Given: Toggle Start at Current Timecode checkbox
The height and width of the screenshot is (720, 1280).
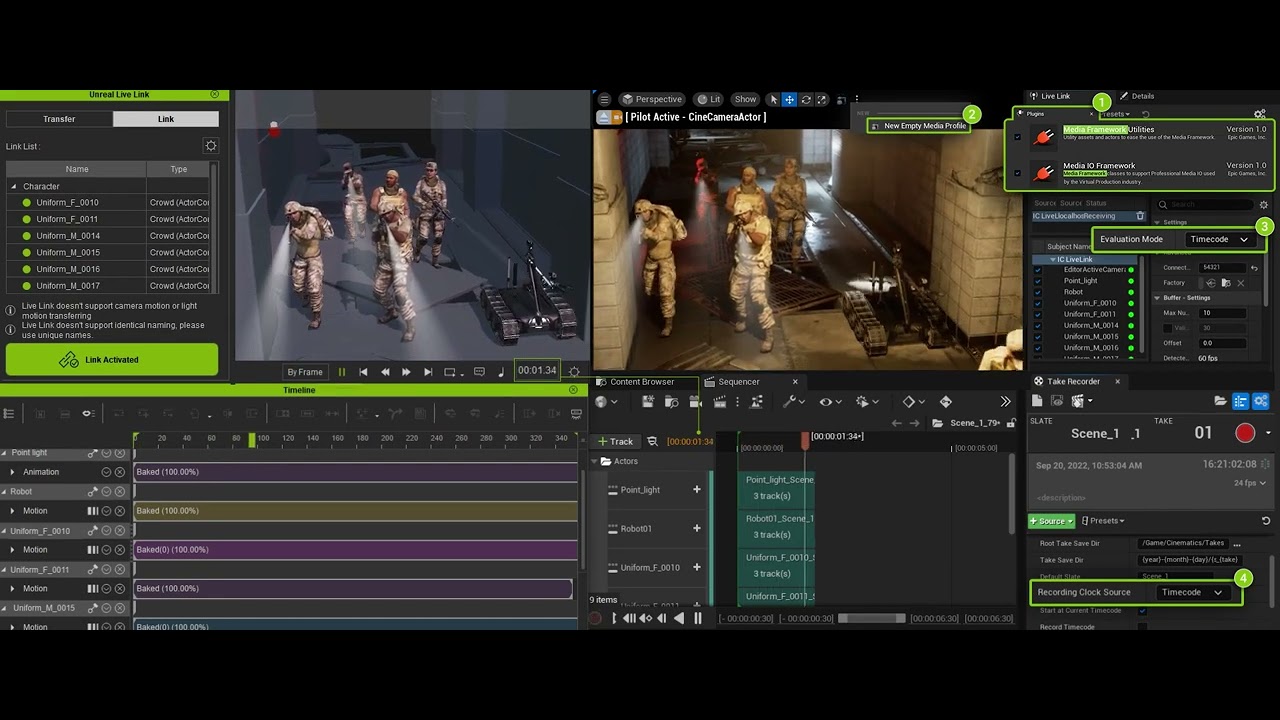Looking at the screenshot, I should point(1142,610).
